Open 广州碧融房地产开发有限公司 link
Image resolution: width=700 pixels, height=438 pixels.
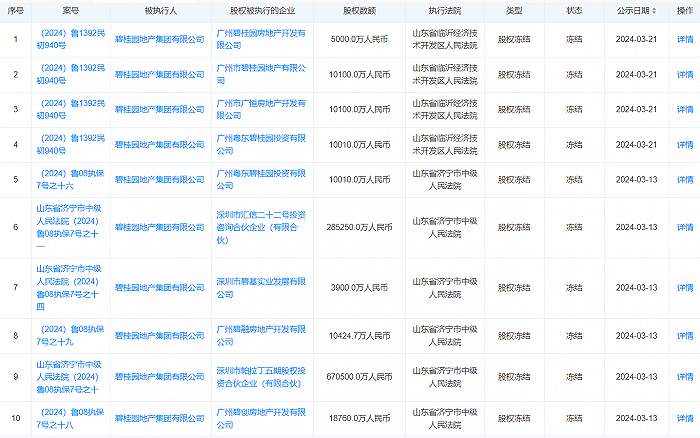pyautogui.click(x=261, y=336)
